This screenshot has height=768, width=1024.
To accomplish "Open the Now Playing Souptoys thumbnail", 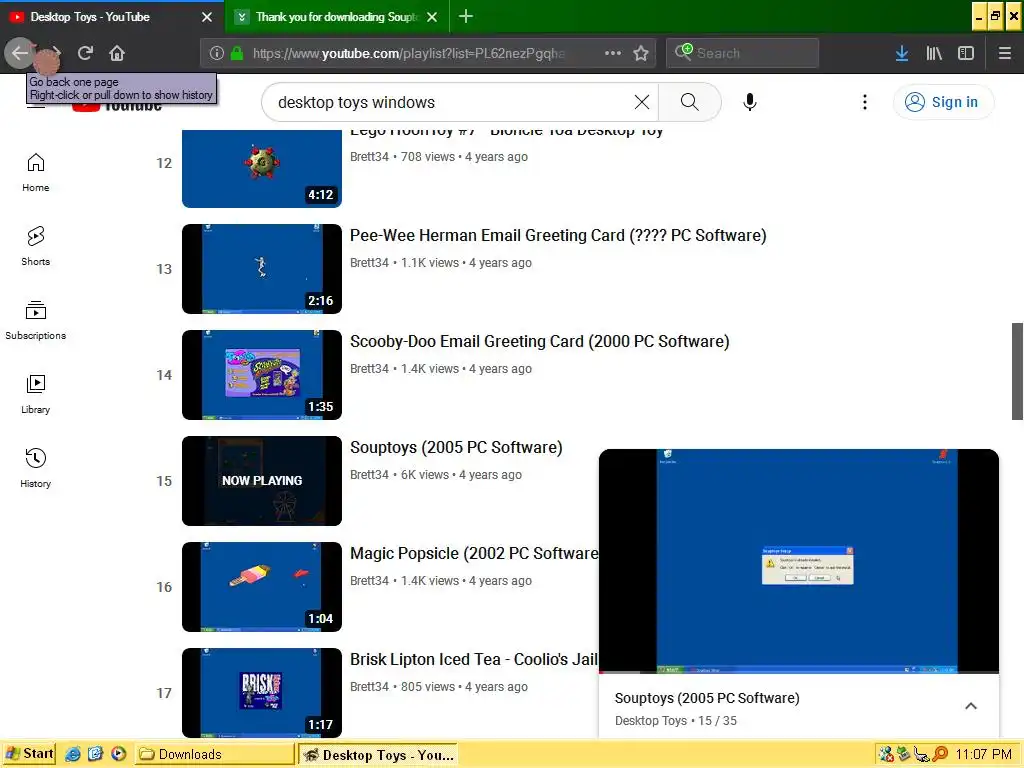I will 262,481.
